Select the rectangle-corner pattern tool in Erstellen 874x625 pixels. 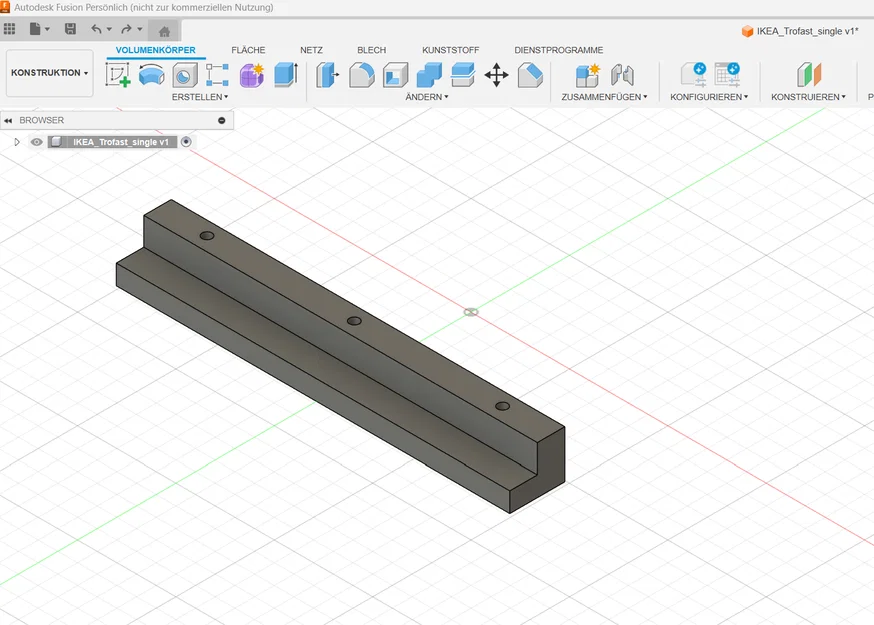(217, 75)
